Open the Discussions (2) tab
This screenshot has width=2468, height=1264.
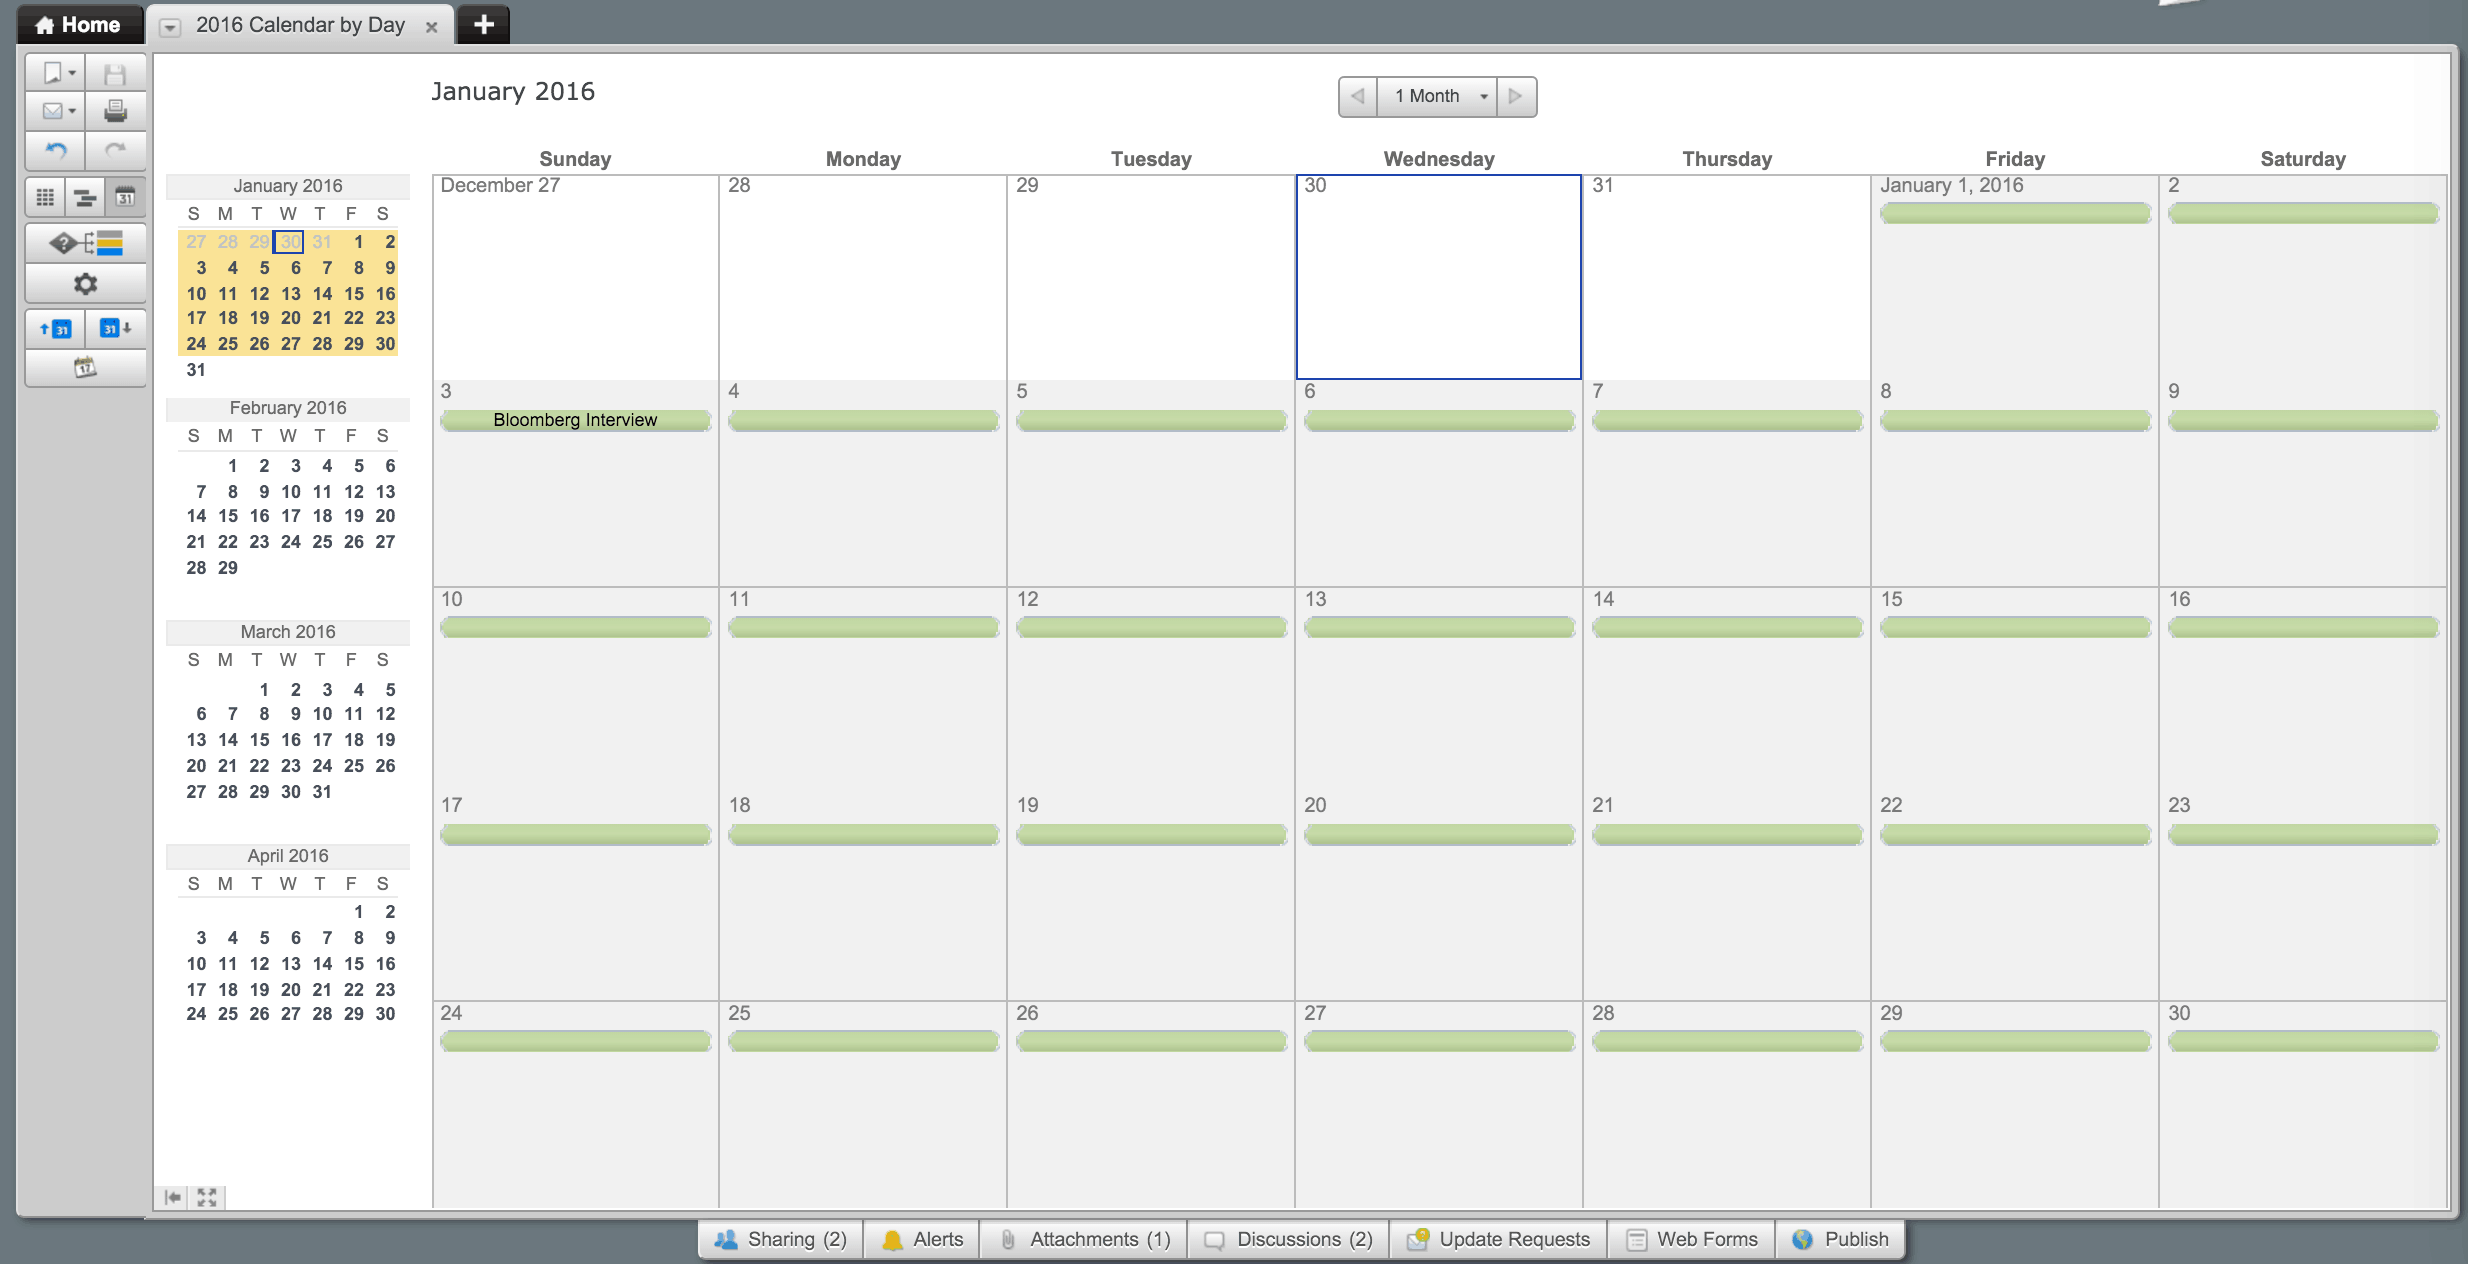pos(1288,1239)
